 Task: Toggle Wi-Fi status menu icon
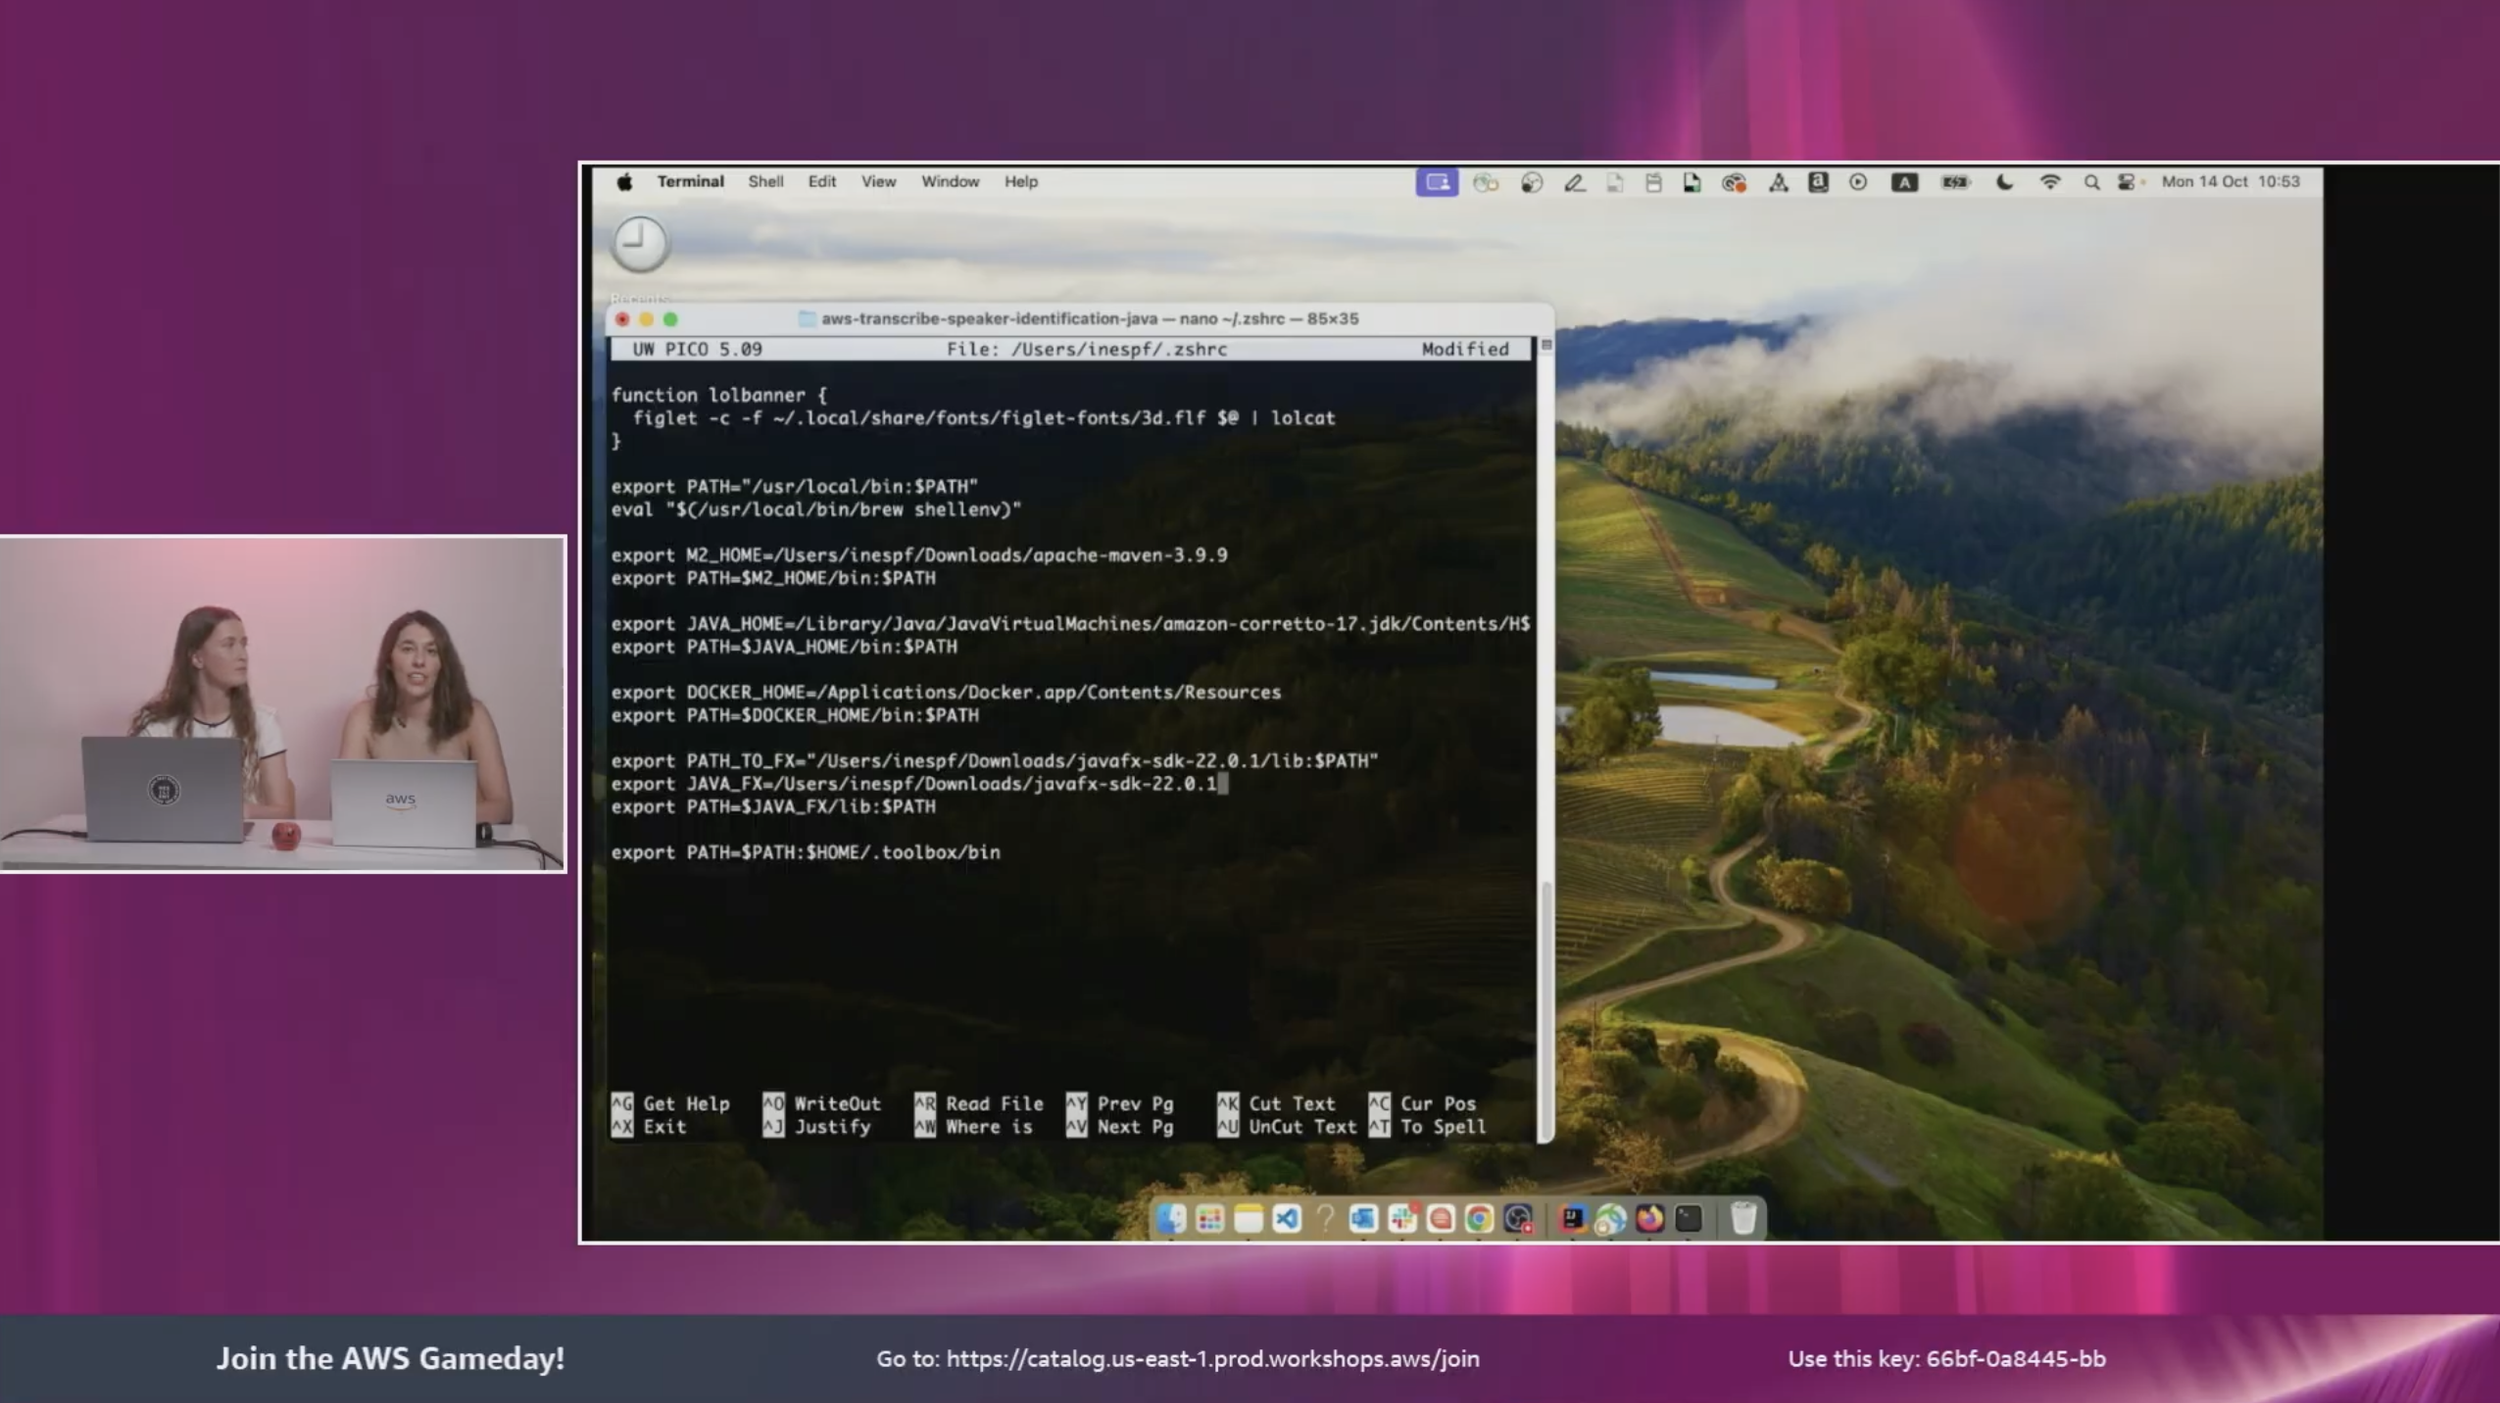pos(2049,182)
